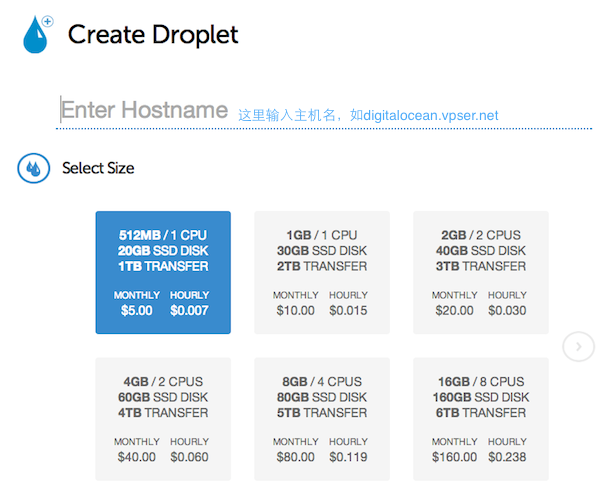The width and height of the screenshot is (600, 487).
Task: Click the Create Droplet heading text
Action: (x=153, y=35)
